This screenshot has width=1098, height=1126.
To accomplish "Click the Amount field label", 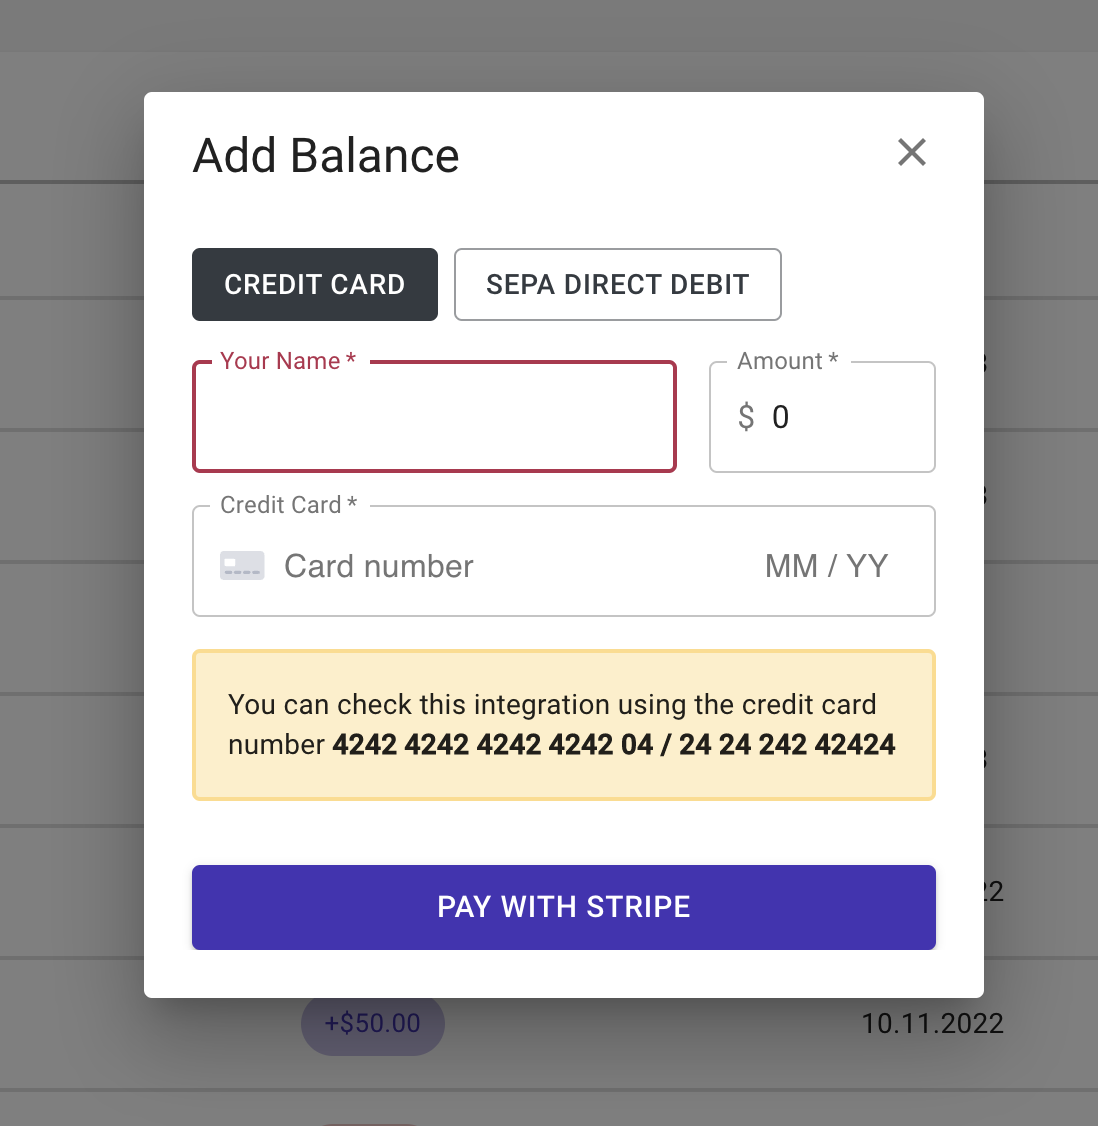I will pyautogui.click(x=788, y=360).
